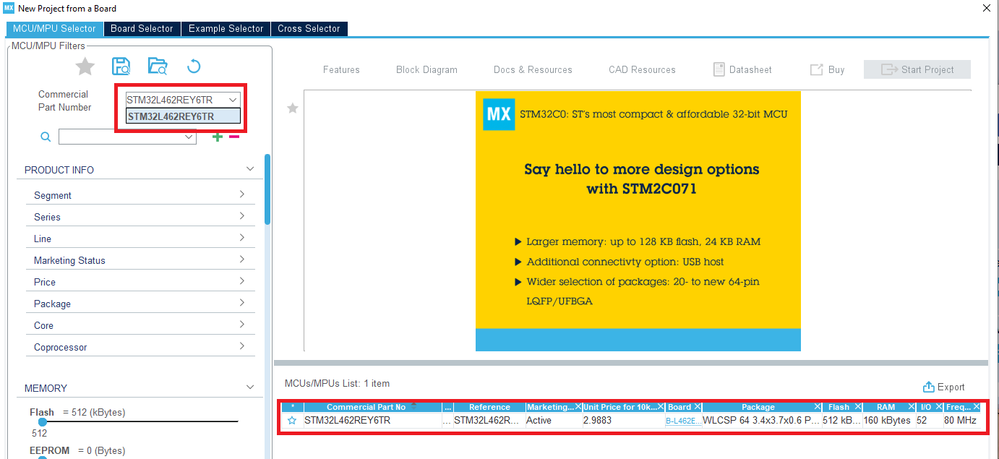Click the magnifier search icon in filters

(x=45, y=136)
